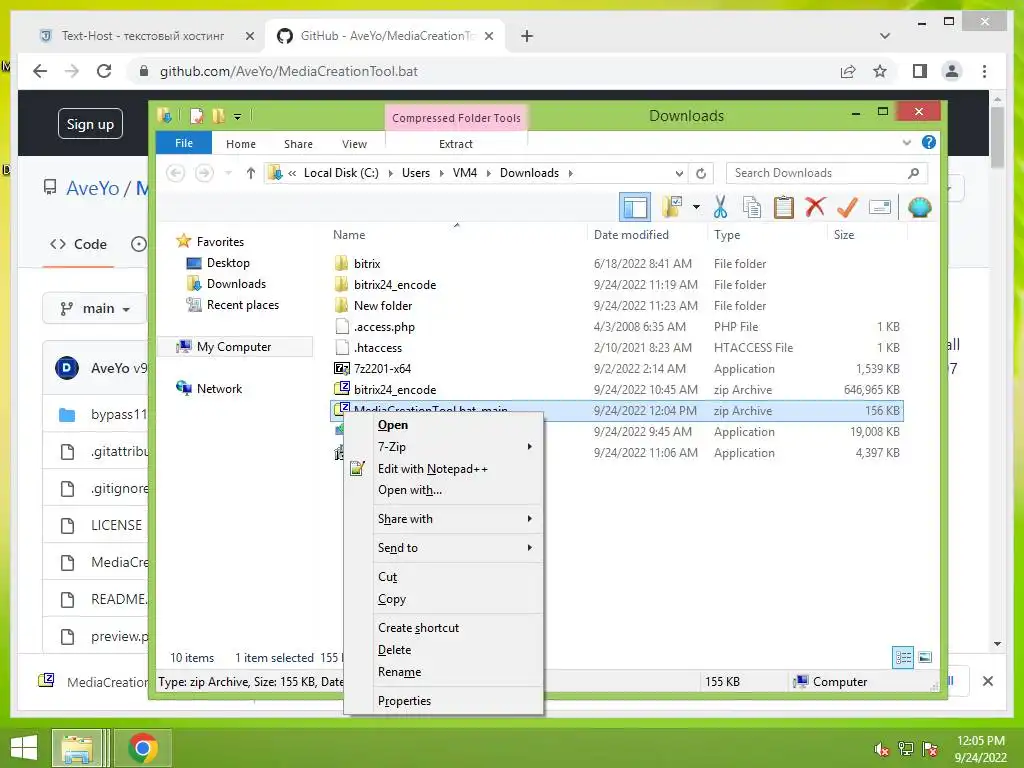This screenshot has height=768, width=1024.
Task: Open a new Chrome tab with plus
Action: 527,36
